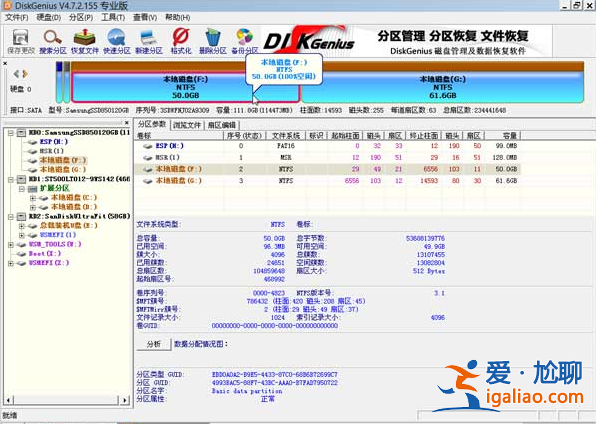The width and height of the screenshot is (596, 424).
Task: Expand the USBEFI (Z:) tree node
Action: pos(11,263)
